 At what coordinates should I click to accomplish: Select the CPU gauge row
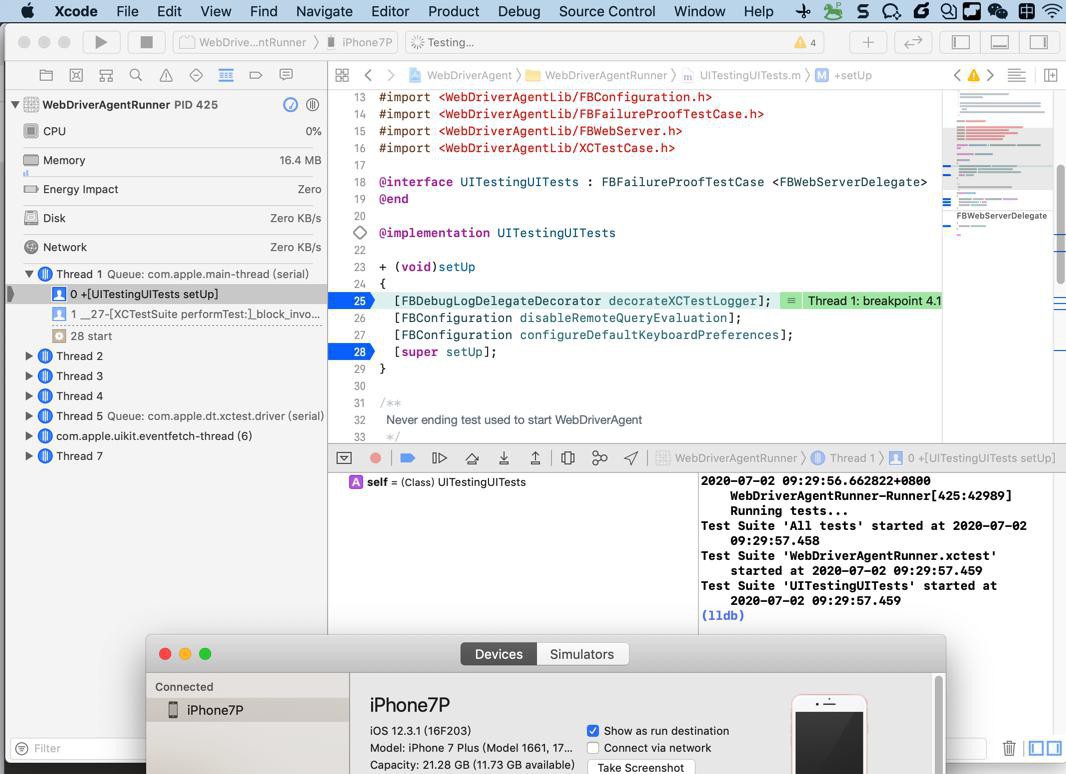point(171,131)
